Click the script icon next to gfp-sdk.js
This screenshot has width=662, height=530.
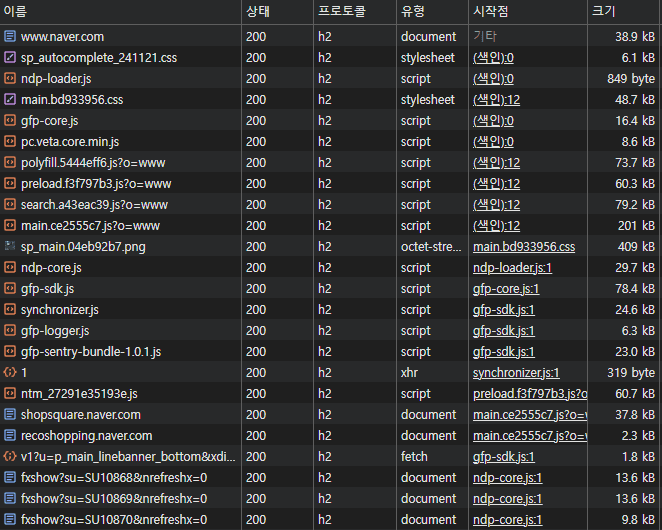click(10, 288)
